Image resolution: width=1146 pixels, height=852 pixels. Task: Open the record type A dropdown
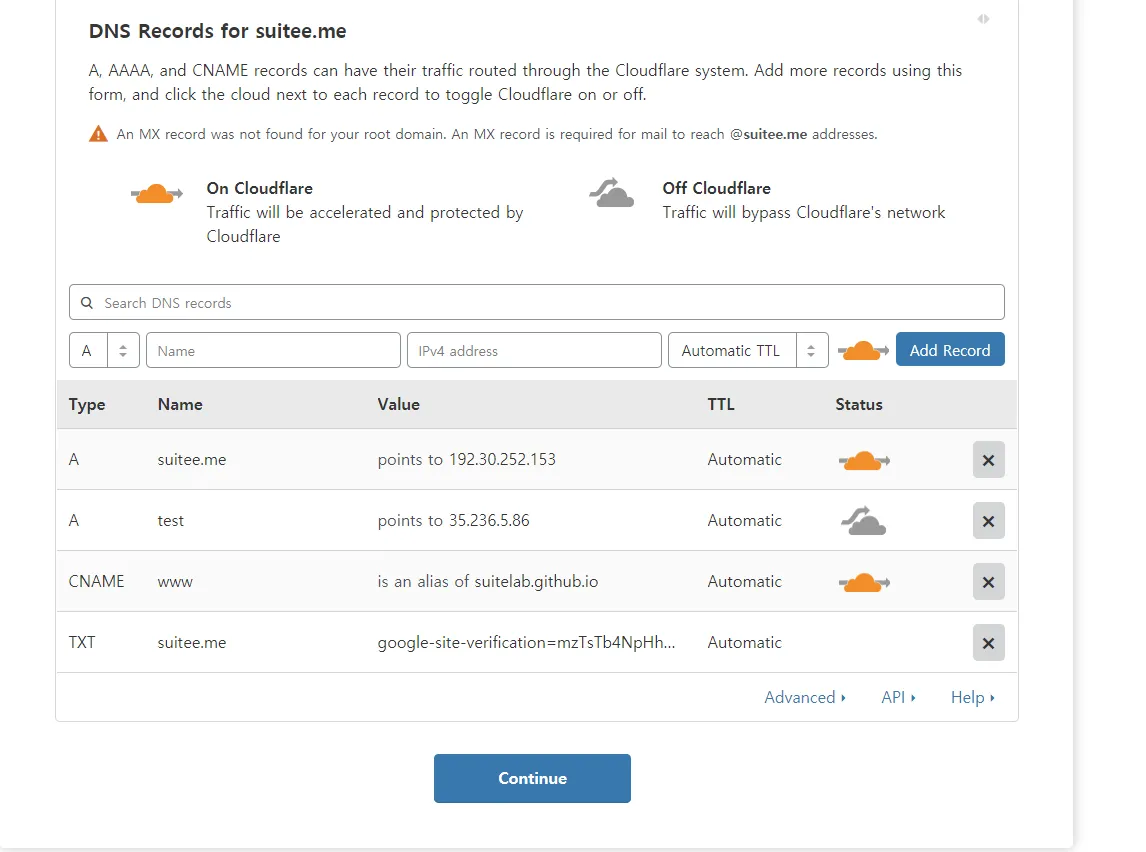104,351
